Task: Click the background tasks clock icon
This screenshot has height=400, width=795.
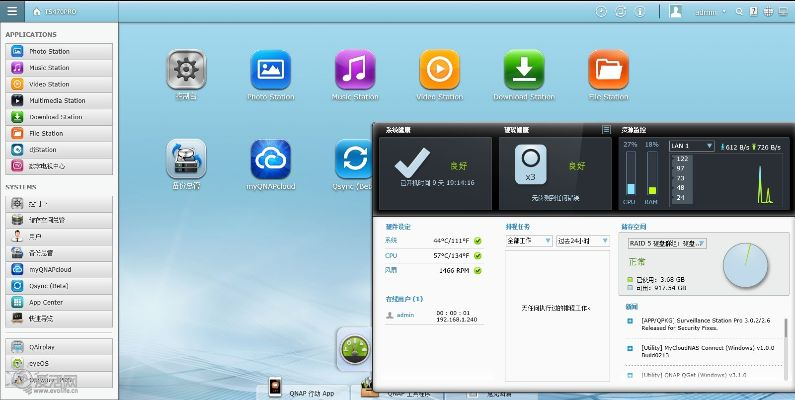Action: coord(601,12)
